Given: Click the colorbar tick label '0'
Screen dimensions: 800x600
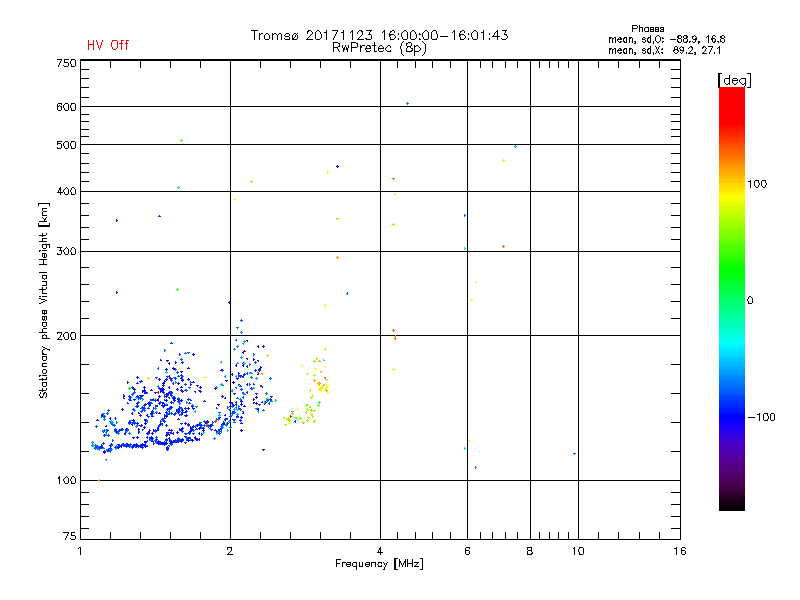Looking at the screenshot, I should (x=750, y=301).
